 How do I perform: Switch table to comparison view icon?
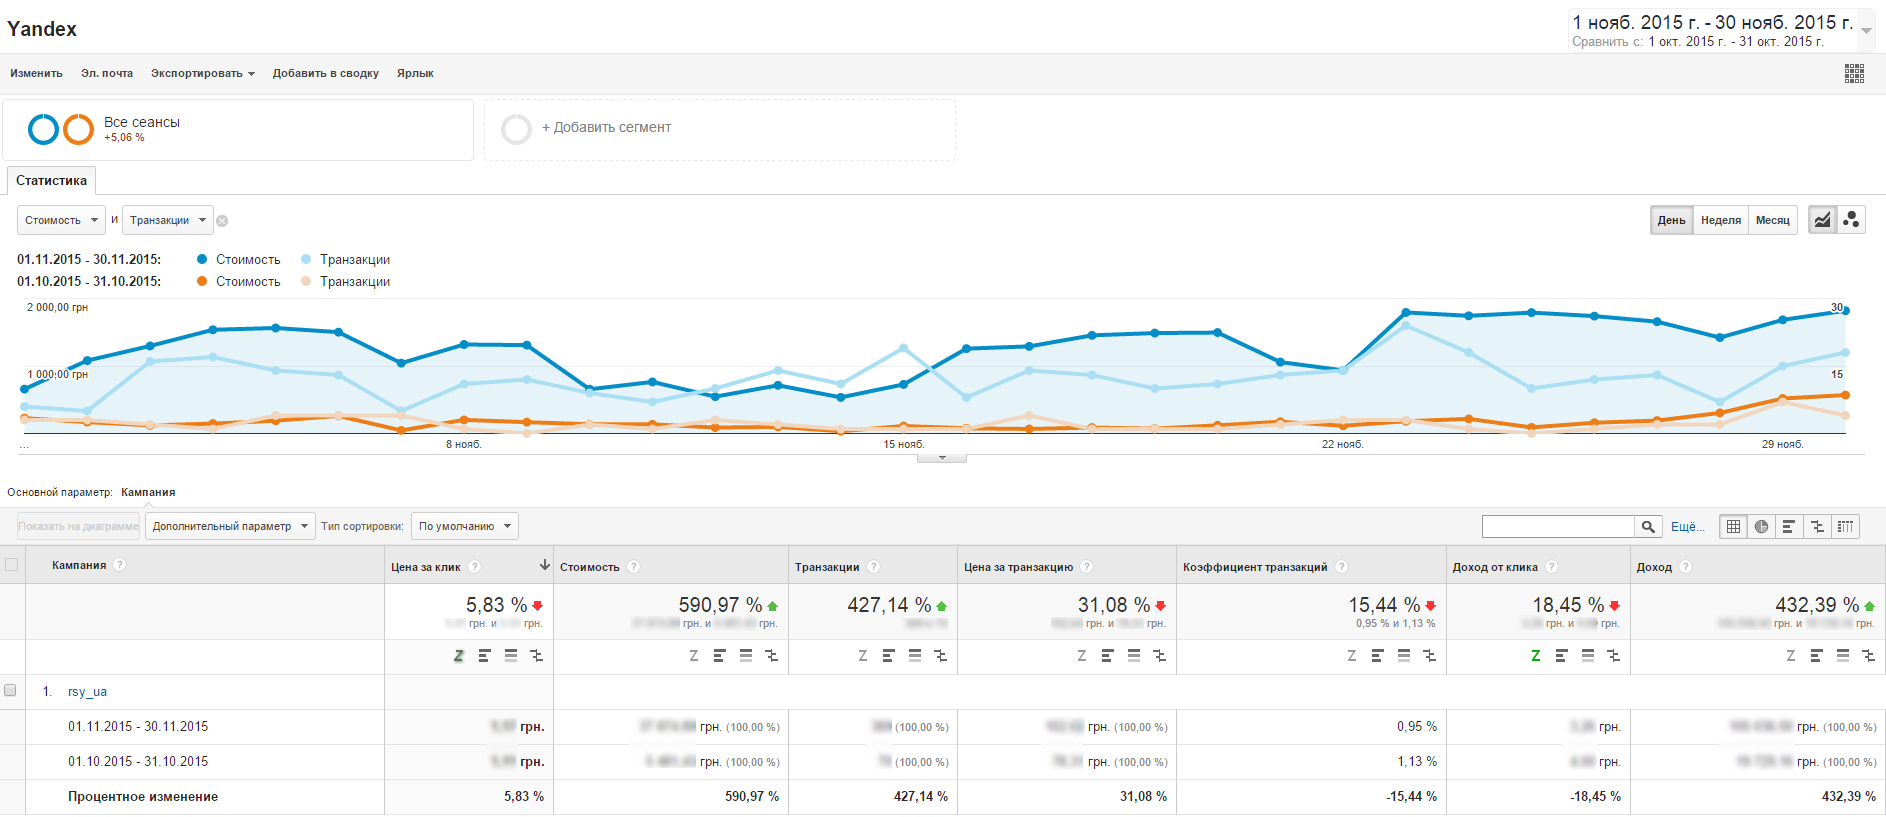click(x=1817, y=526)
